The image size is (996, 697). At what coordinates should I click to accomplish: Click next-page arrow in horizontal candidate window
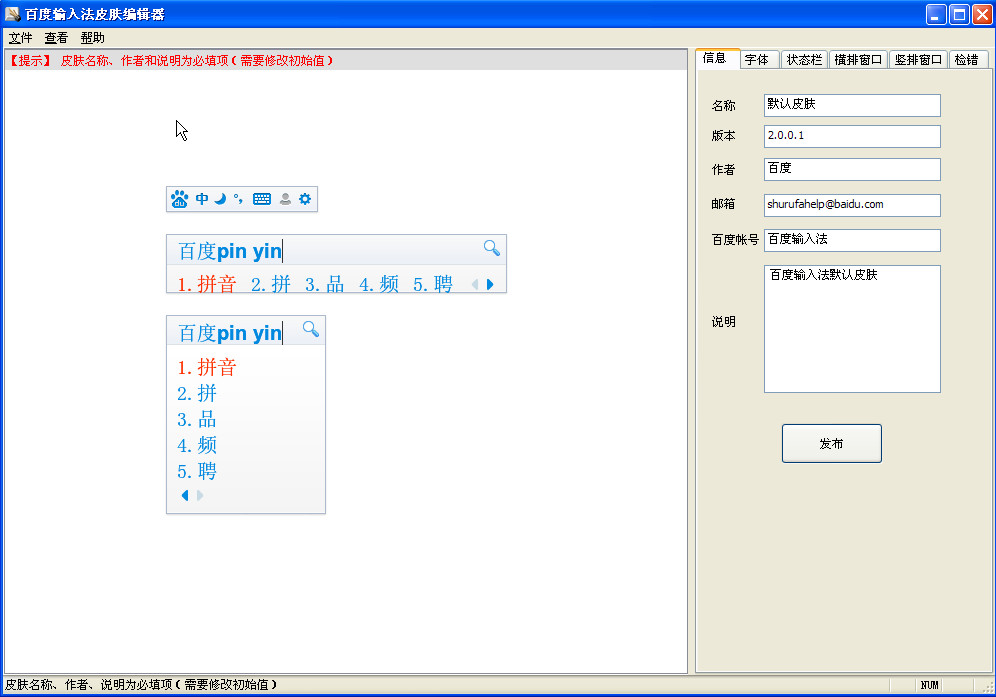click(490, 285)
